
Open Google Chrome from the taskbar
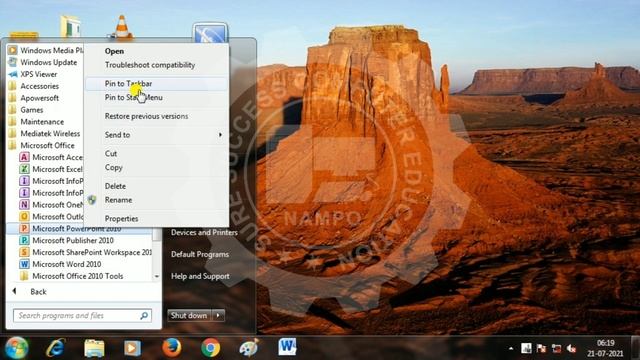(211, 348)
